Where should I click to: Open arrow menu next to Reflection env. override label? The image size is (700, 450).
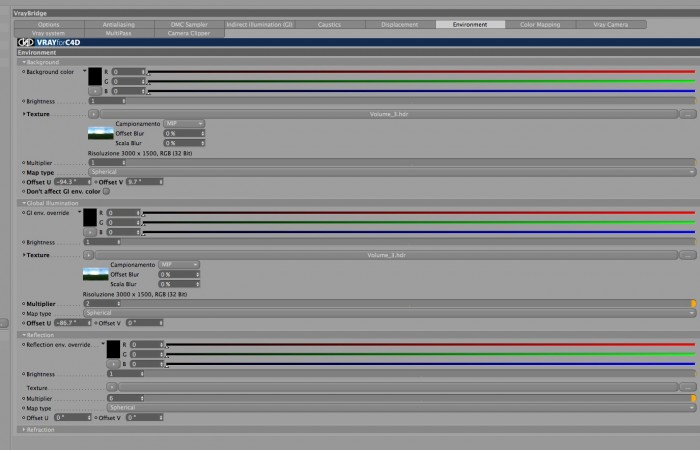click(x=103, y=344)
